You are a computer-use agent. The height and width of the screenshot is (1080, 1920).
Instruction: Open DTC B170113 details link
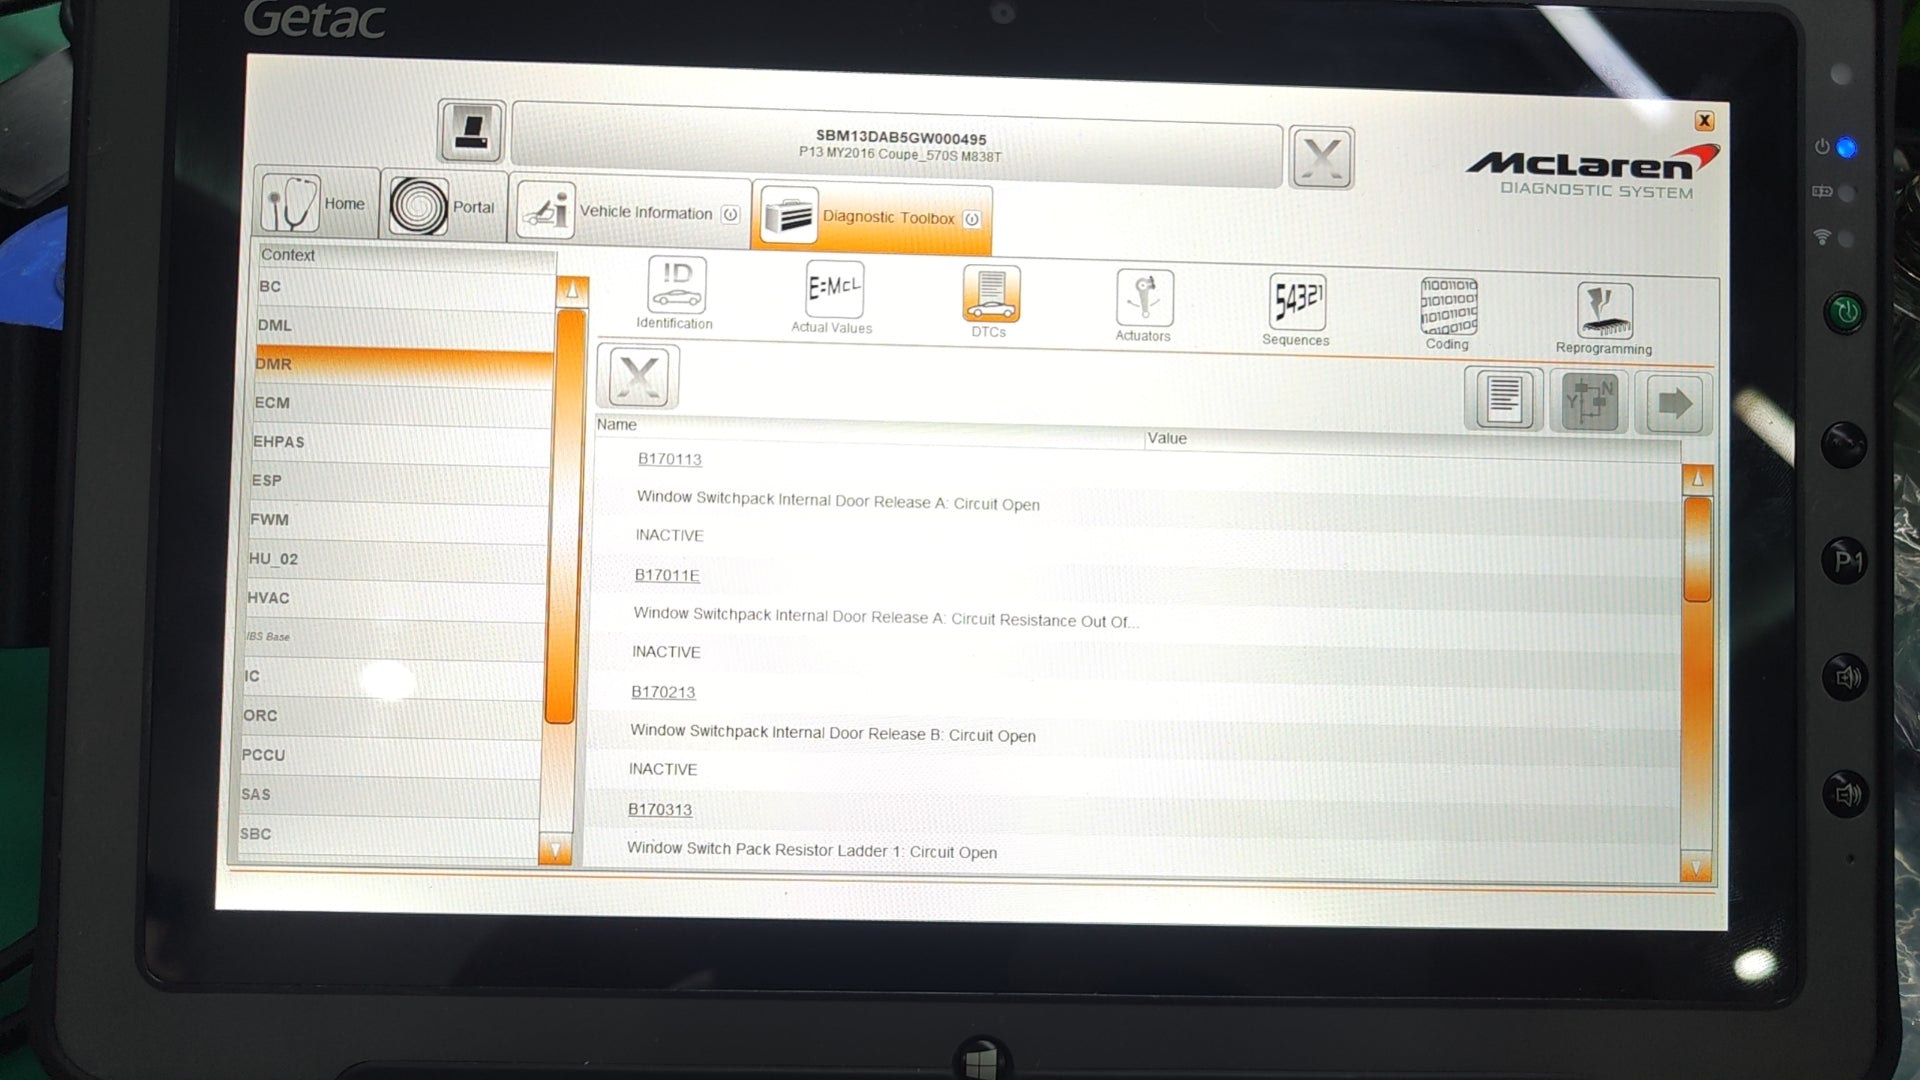click(x=669, y=459)
